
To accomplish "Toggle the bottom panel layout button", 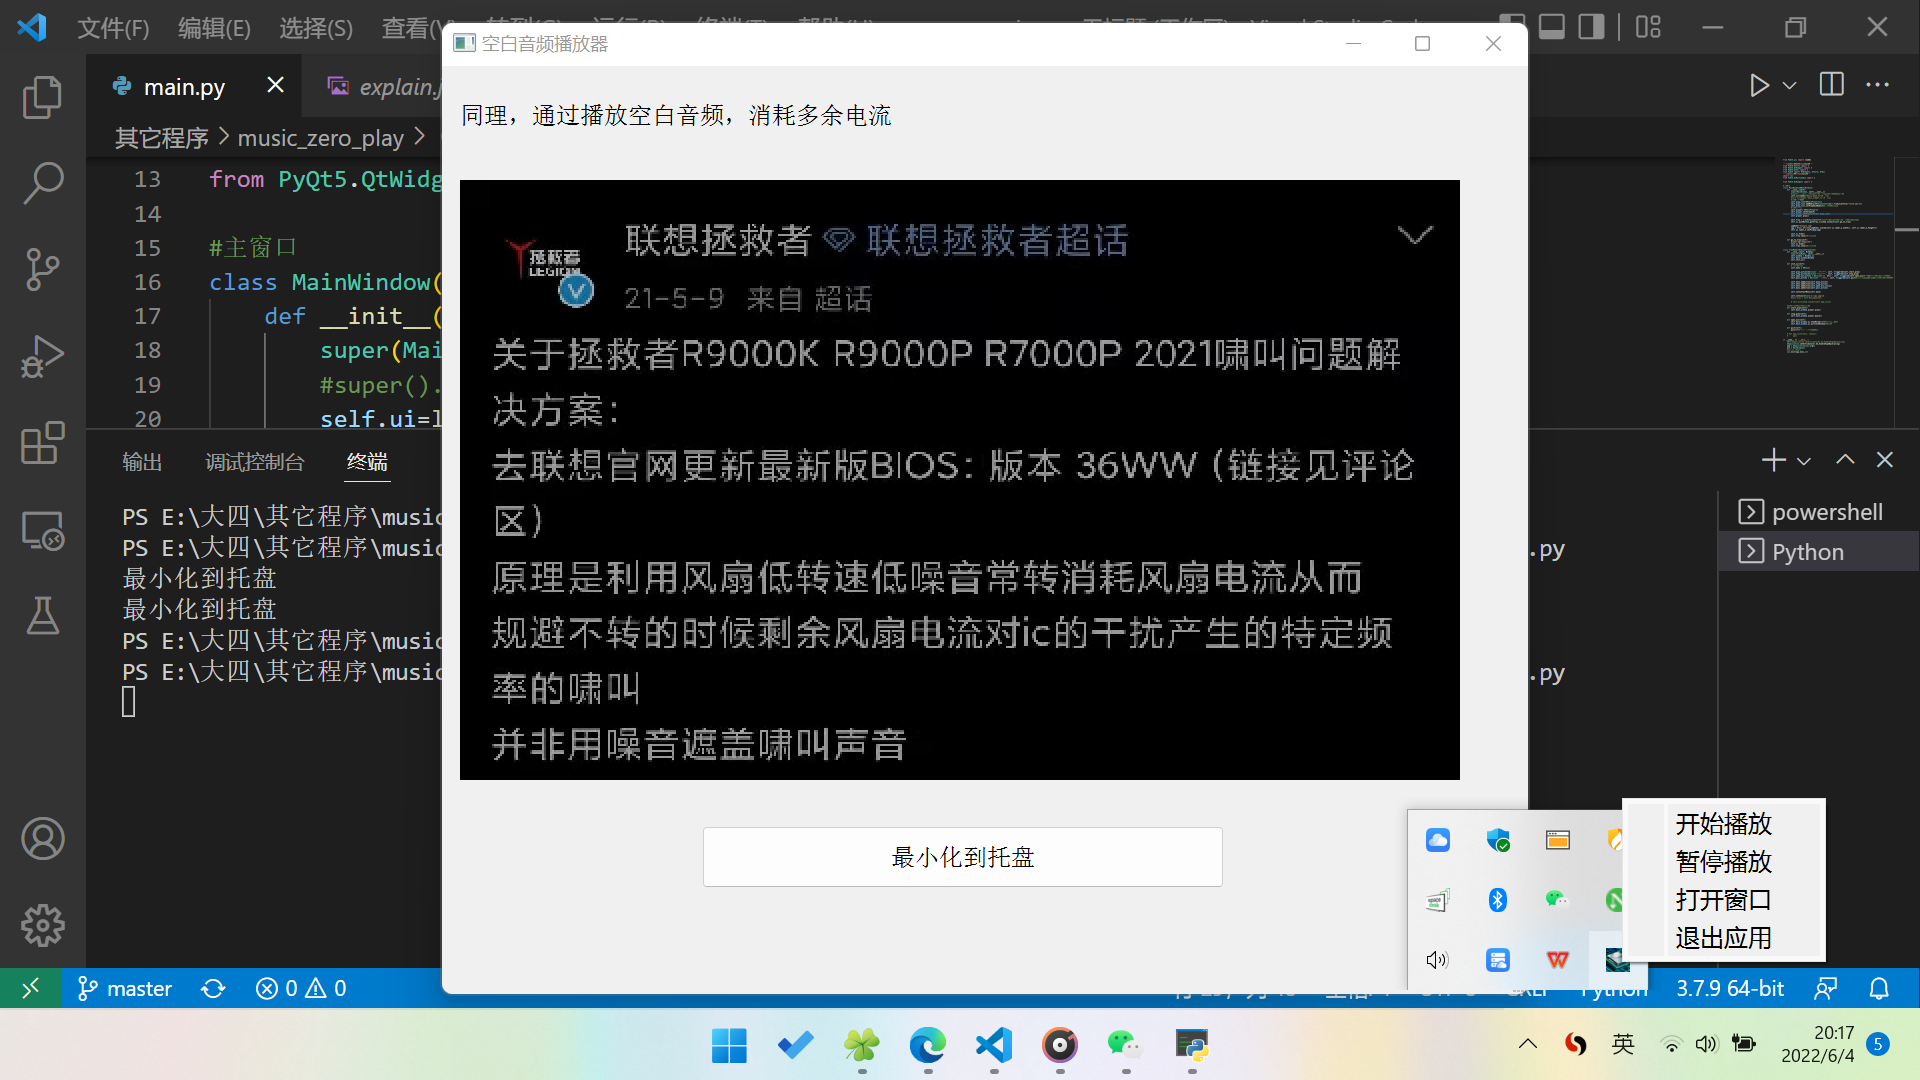I will 1551,27.
